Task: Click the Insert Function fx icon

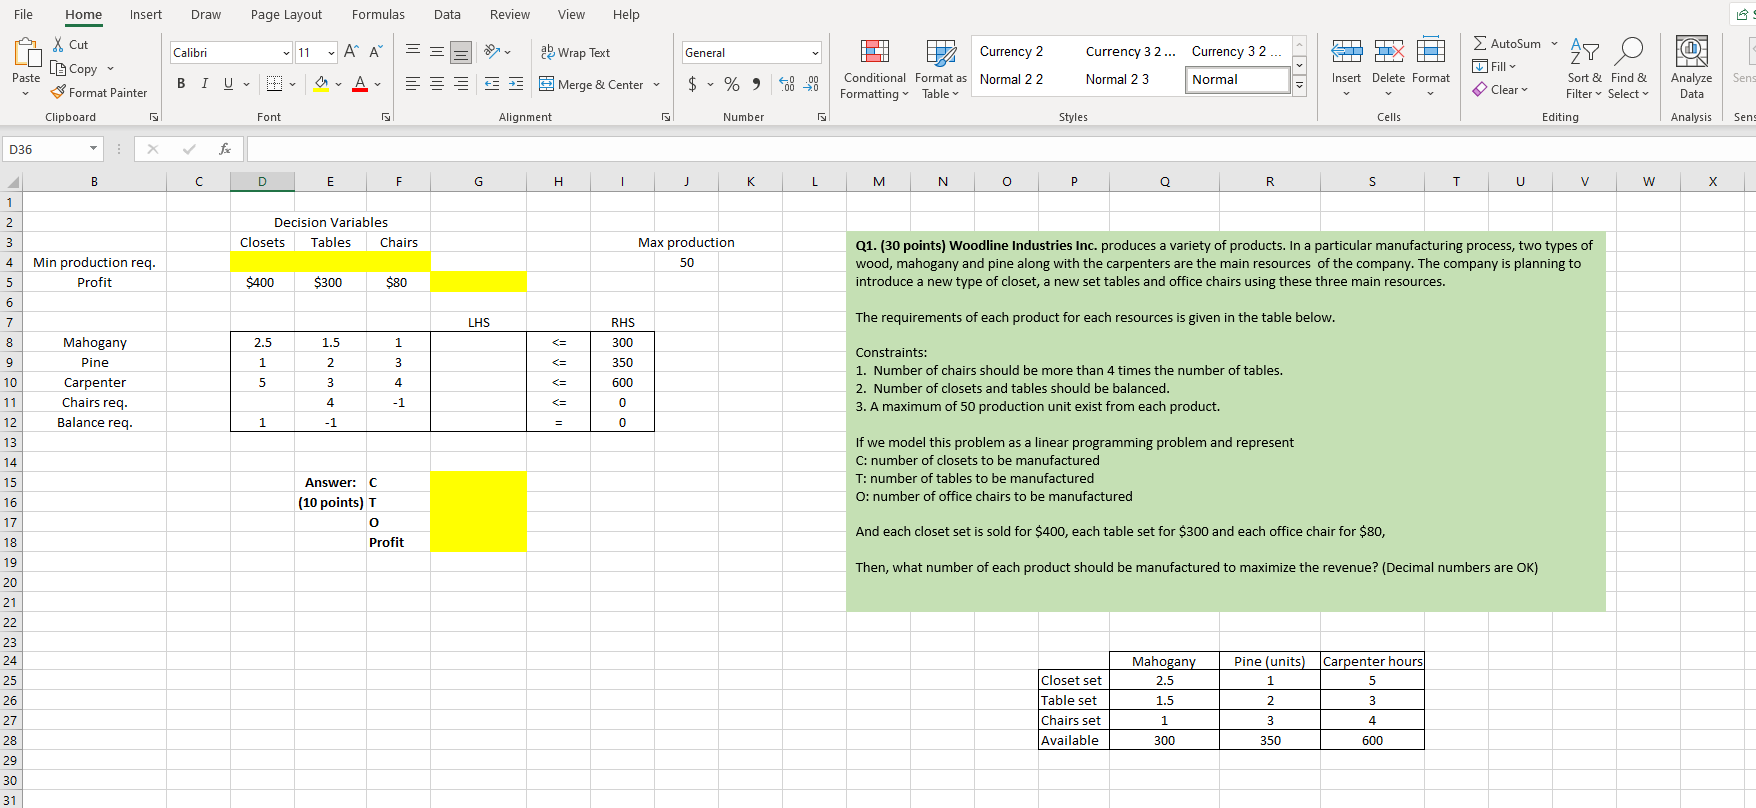Action: [x=225, y=149]
